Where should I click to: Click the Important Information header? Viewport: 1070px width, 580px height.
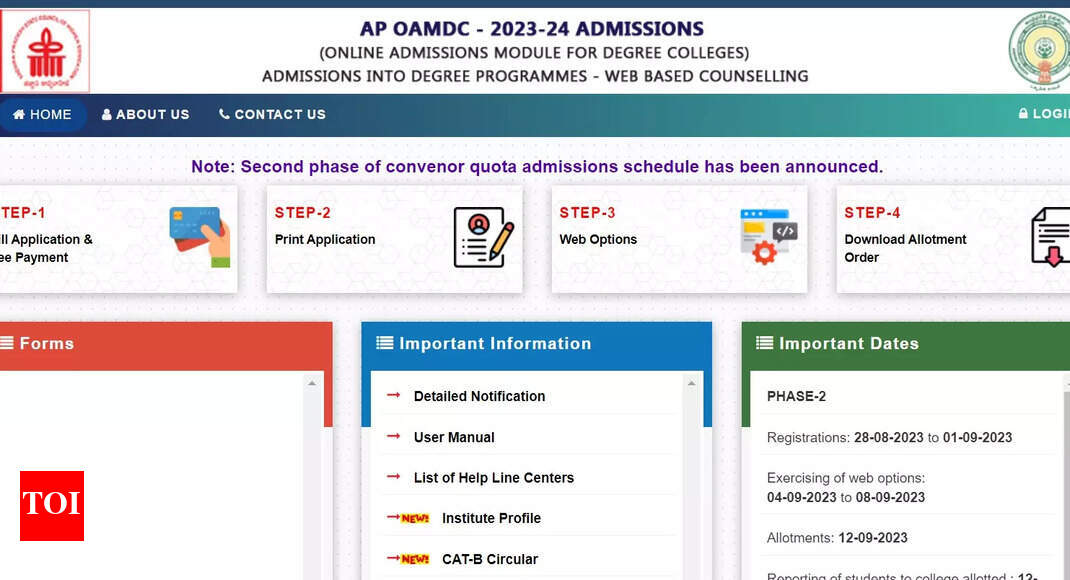point(536,345)
